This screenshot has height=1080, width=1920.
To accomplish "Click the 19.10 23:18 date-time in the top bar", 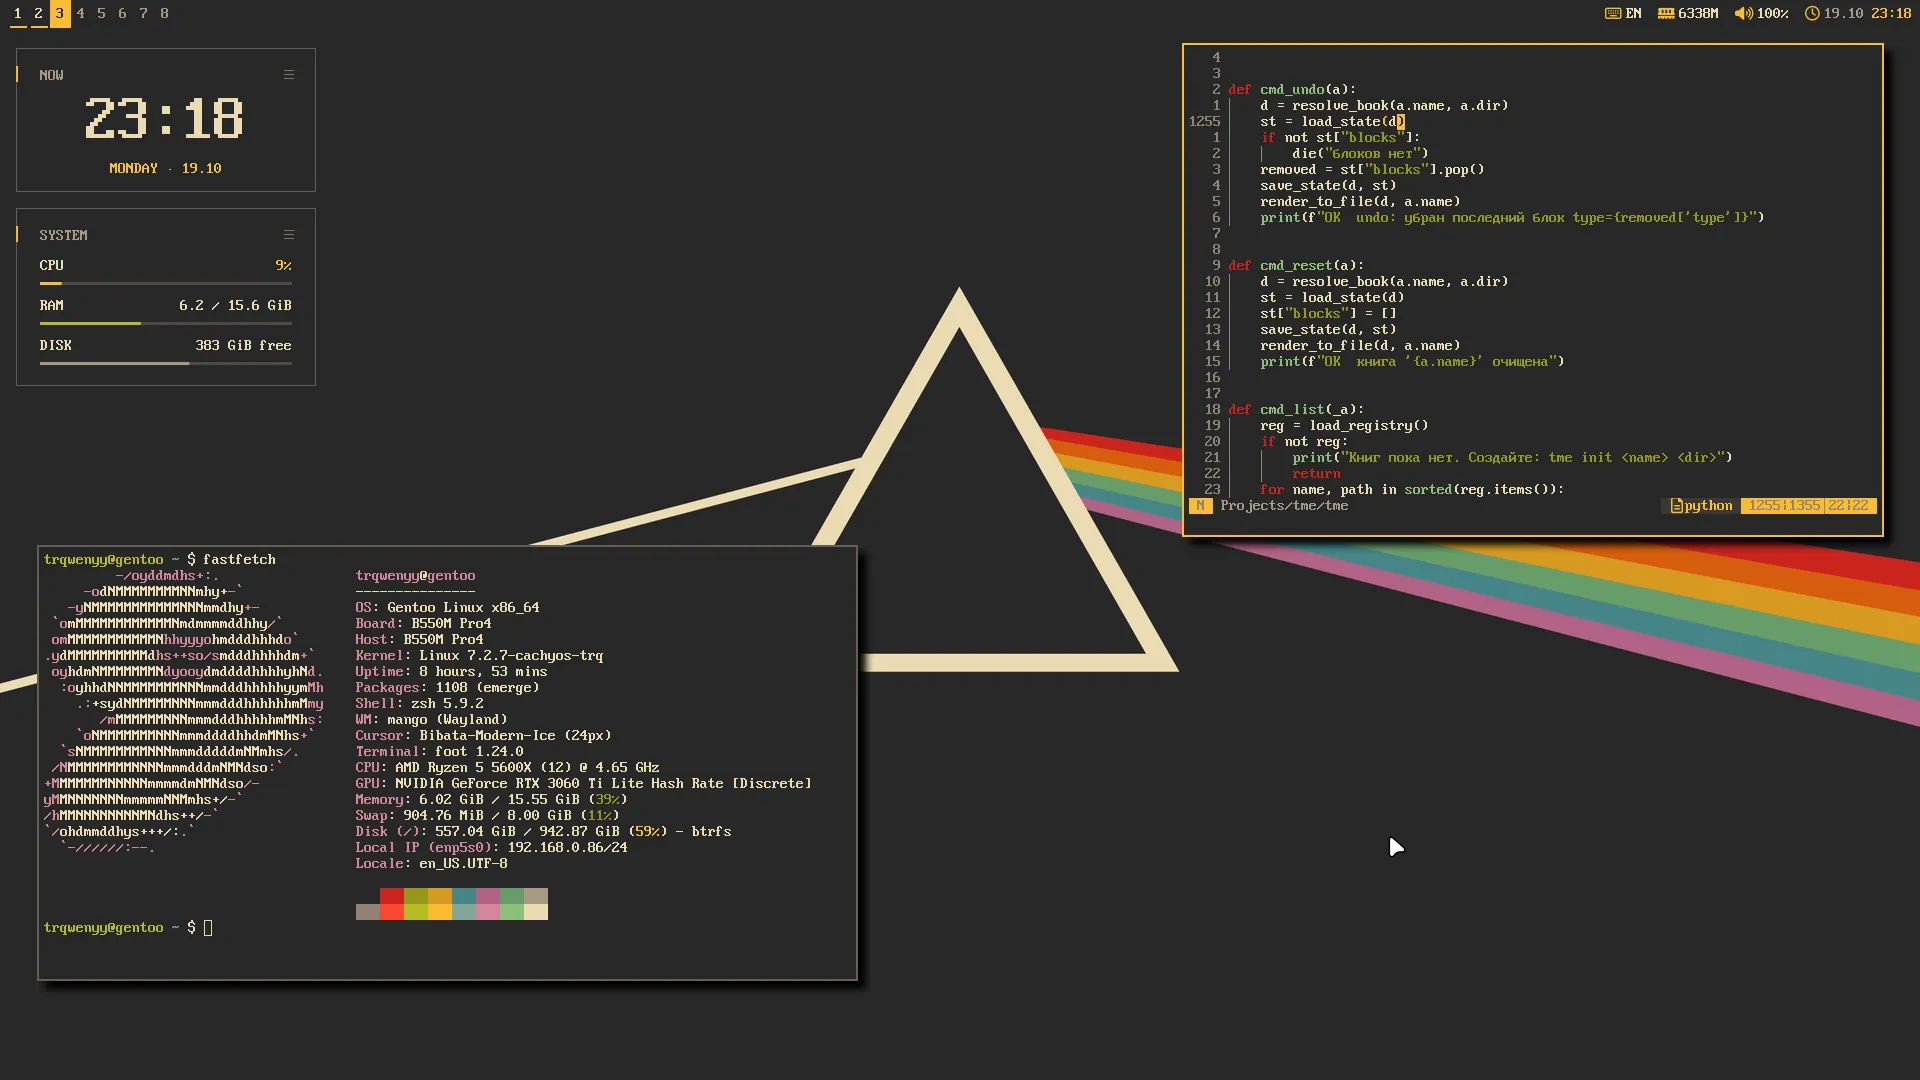I will 1867,13.
